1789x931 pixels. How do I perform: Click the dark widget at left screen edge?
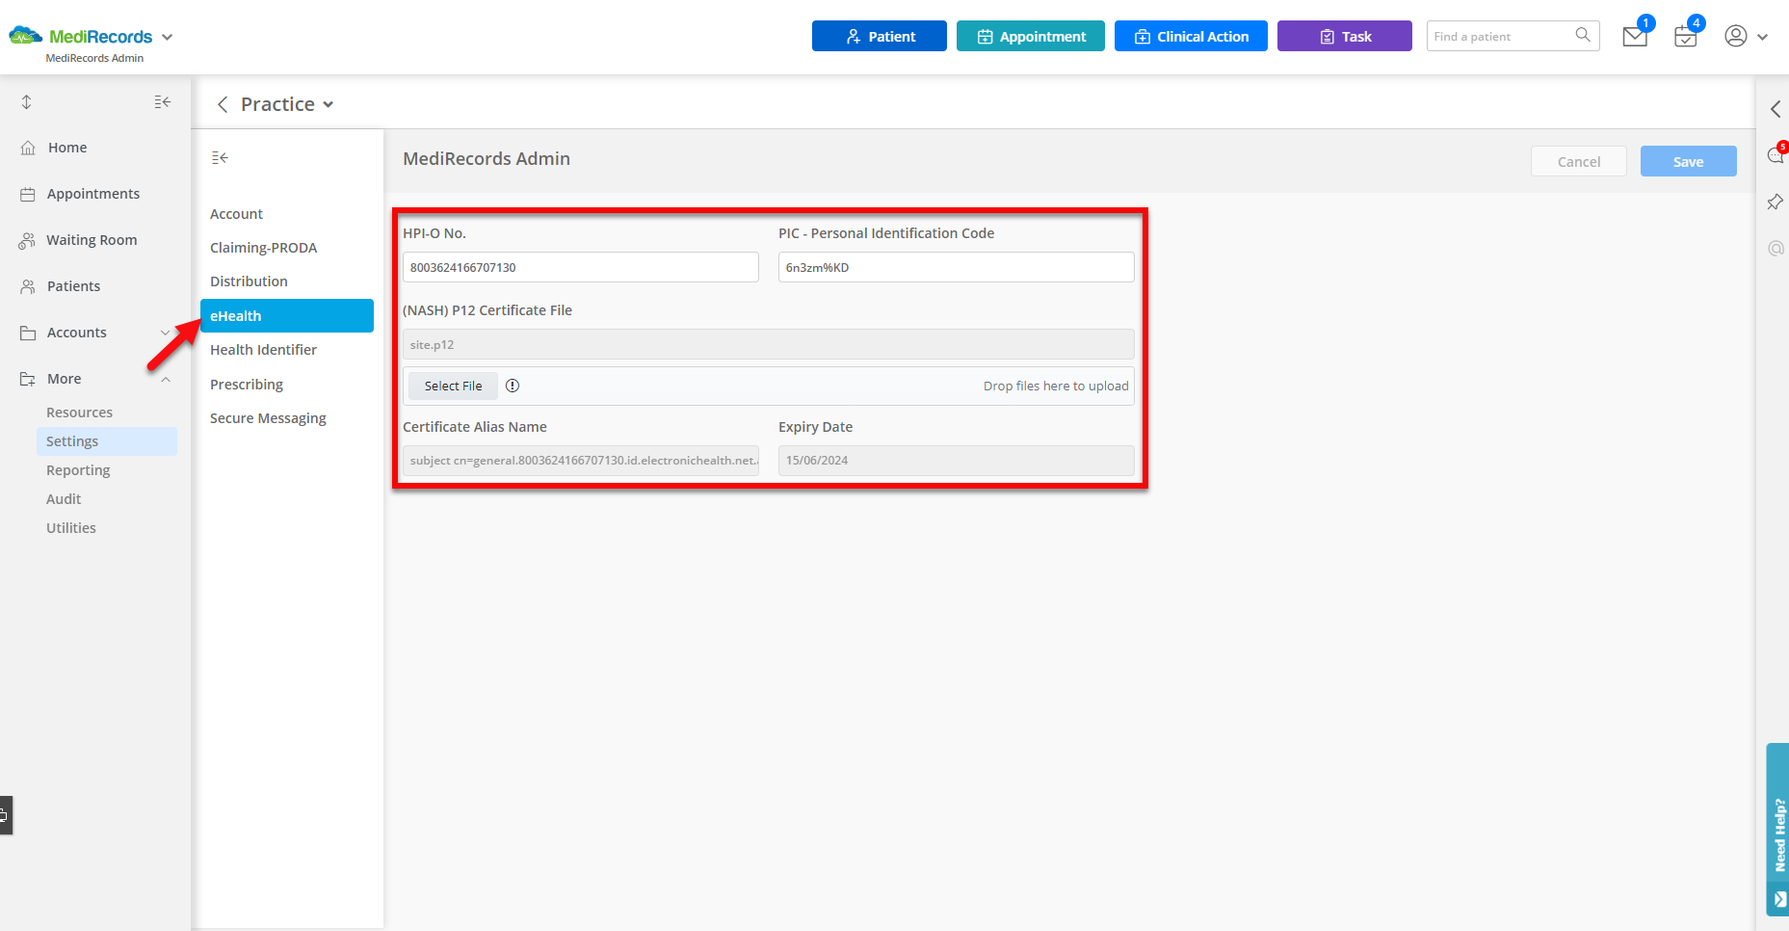(5, 815)
